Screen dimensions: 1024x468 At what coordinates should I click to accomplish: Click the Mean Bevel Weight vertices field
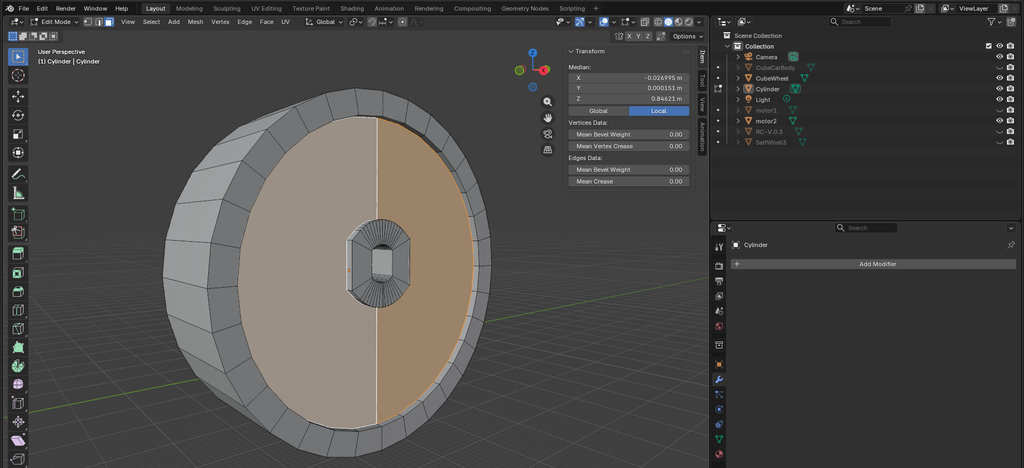pyautogui.click(x=628, y=134)
